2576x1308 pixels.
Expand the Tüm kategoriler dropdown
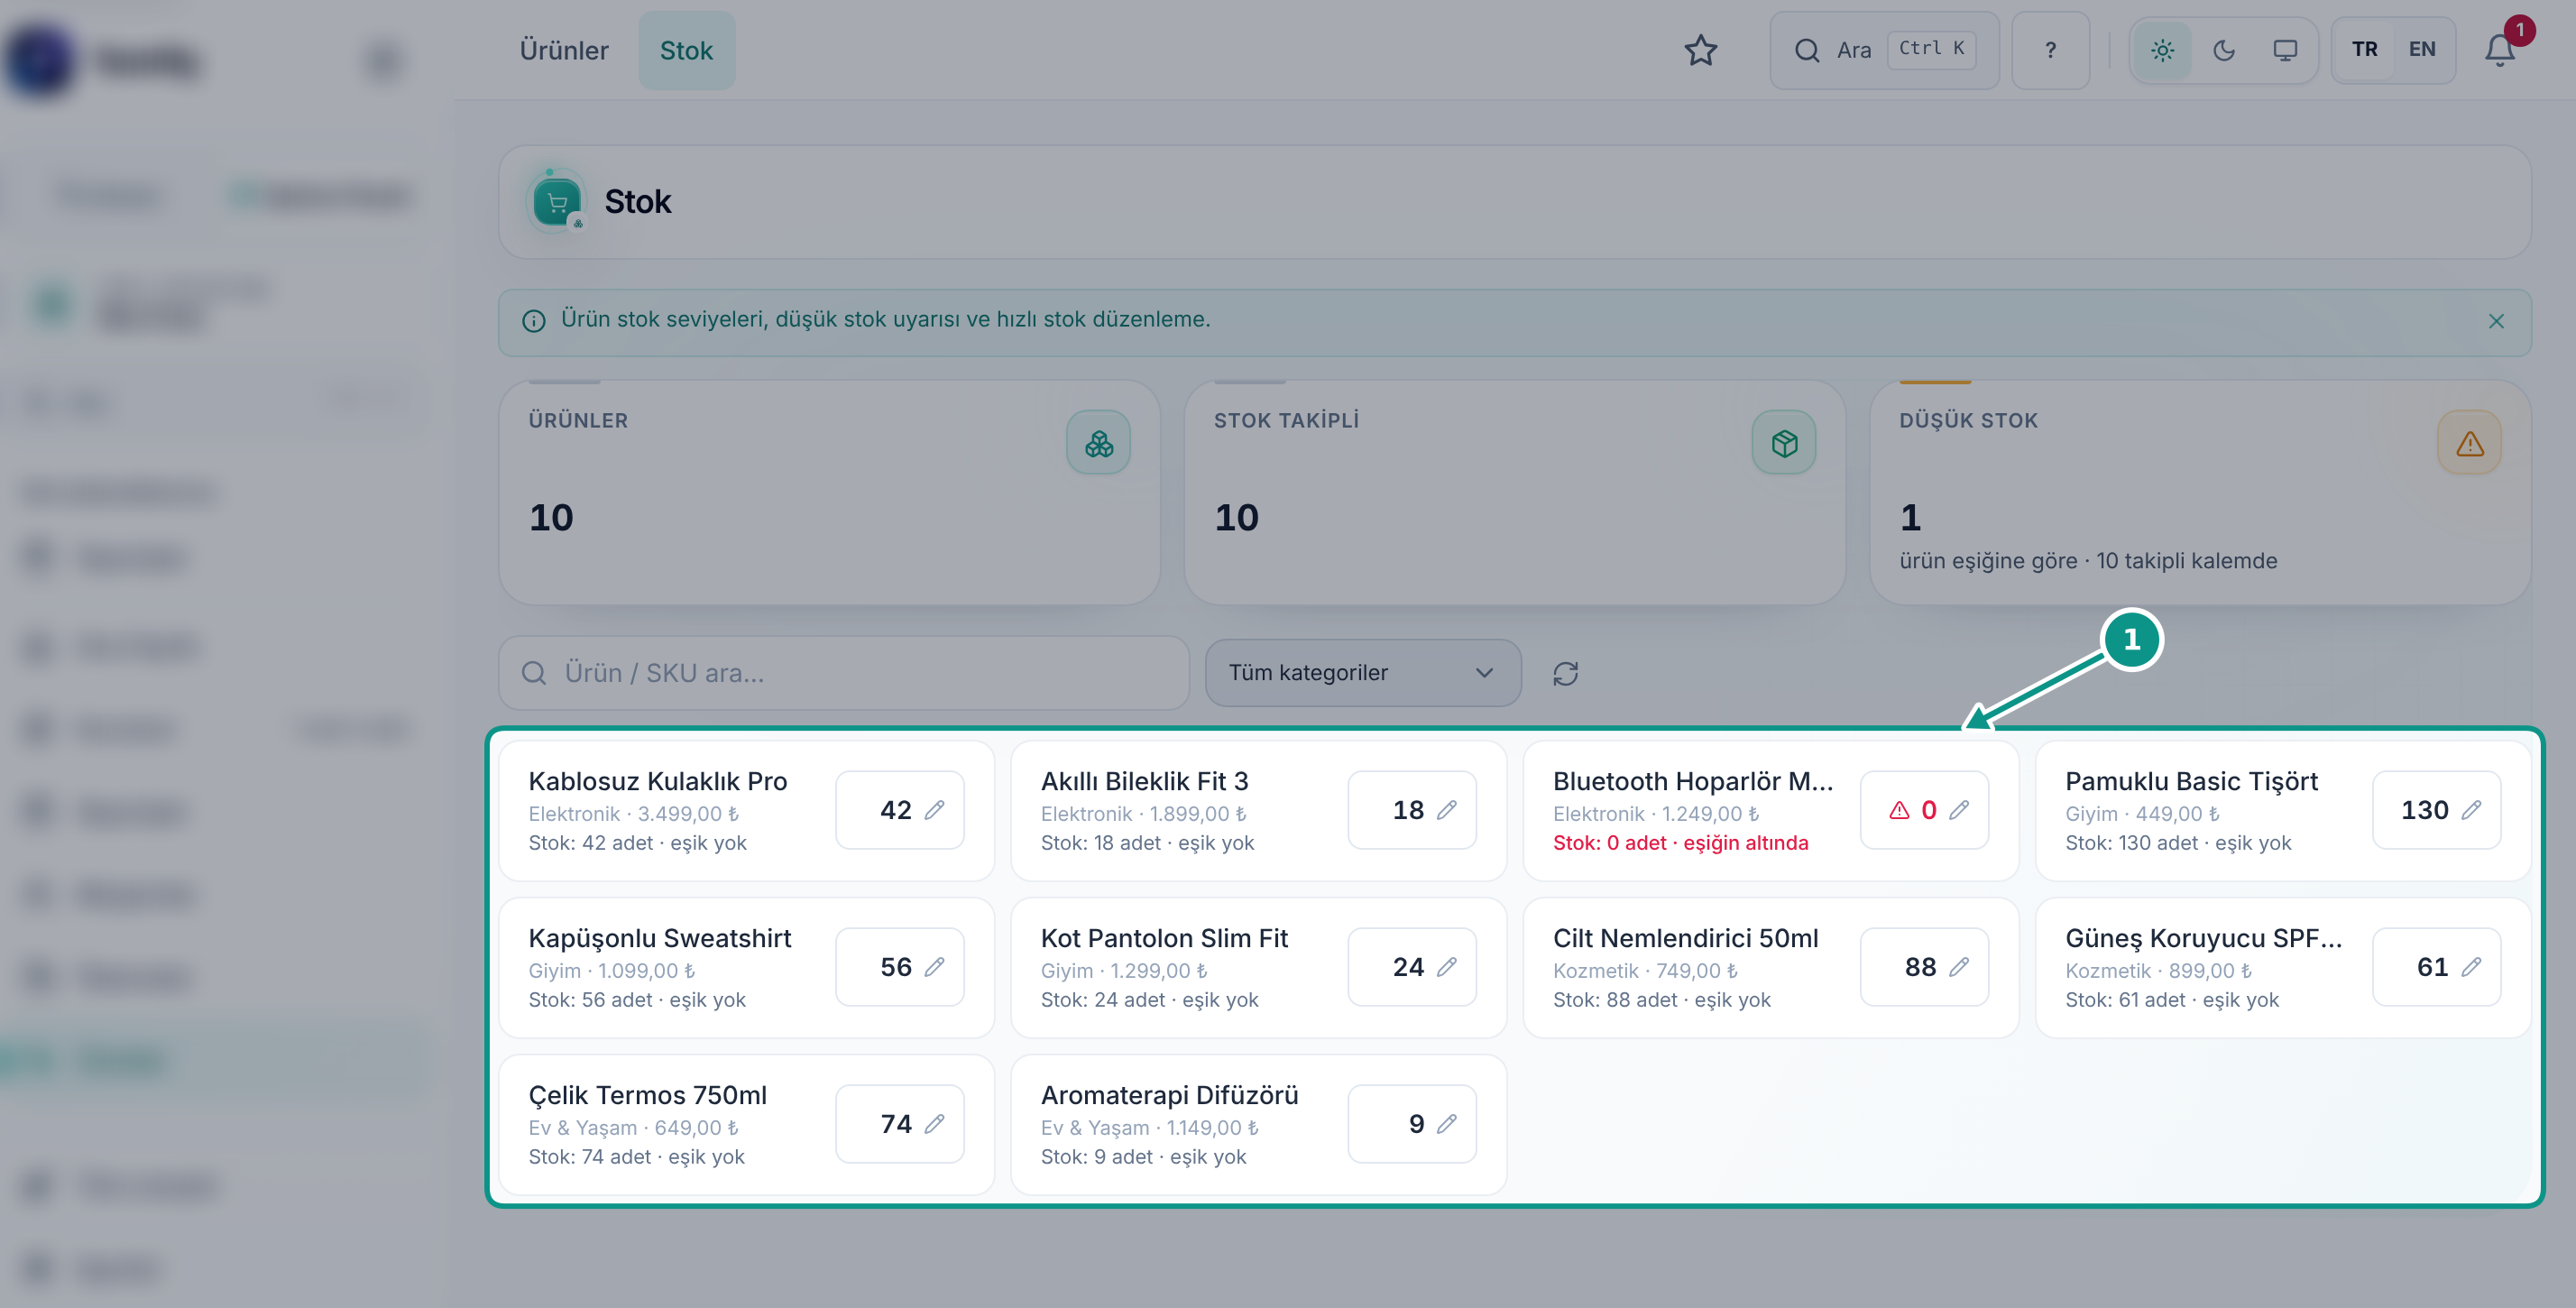1362,673
